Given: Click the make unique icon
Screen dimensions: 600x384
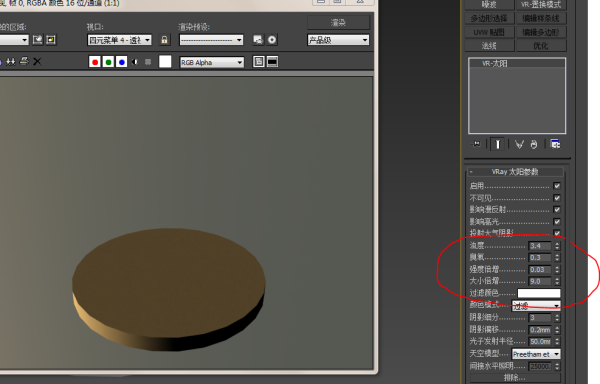Looking at the screenshot, I should (519, 144).
